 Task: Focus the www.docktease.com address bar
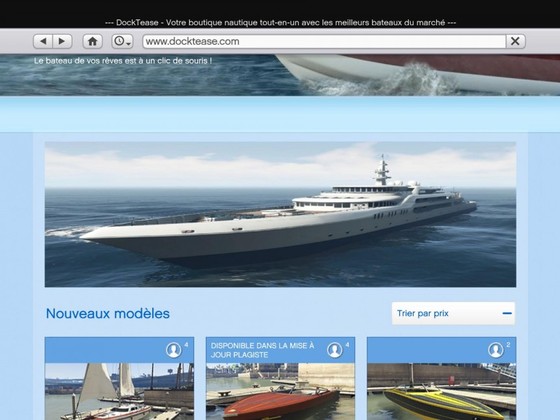pos(324,41)
